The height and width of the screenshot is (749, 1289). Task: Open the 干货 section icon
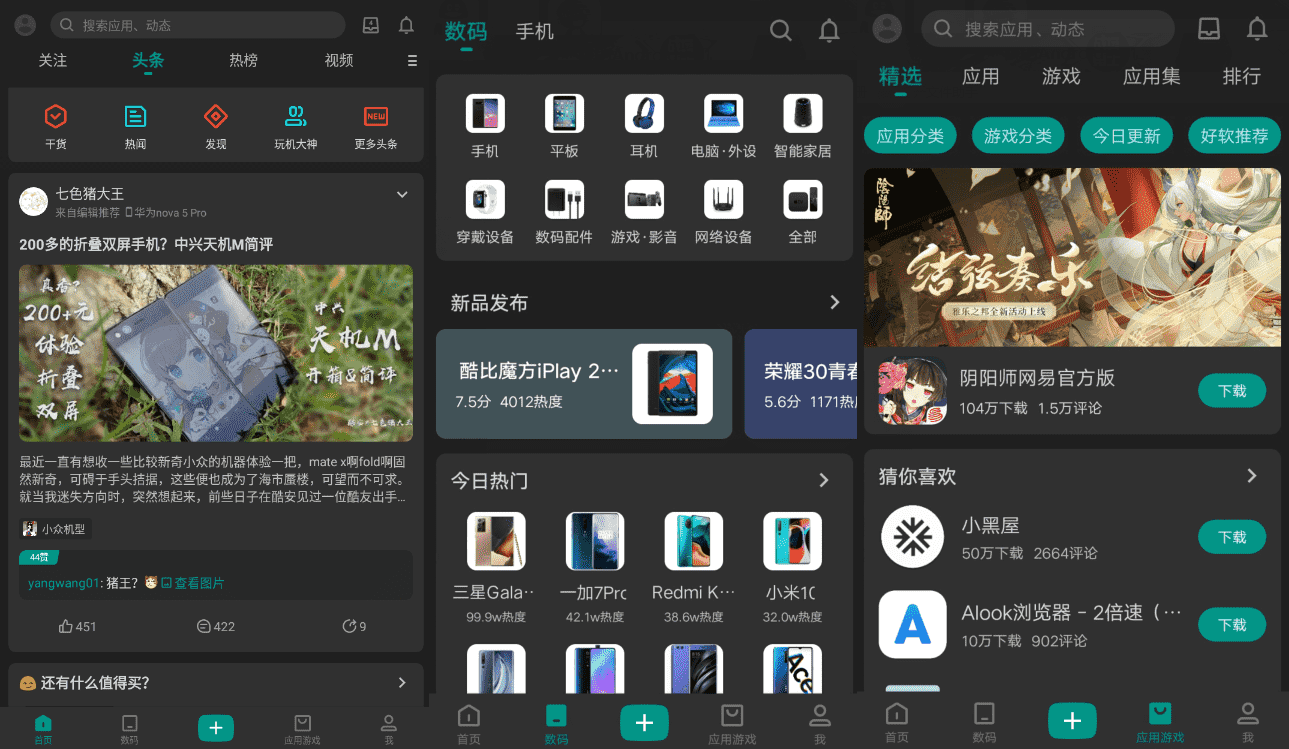pos(55,118)
